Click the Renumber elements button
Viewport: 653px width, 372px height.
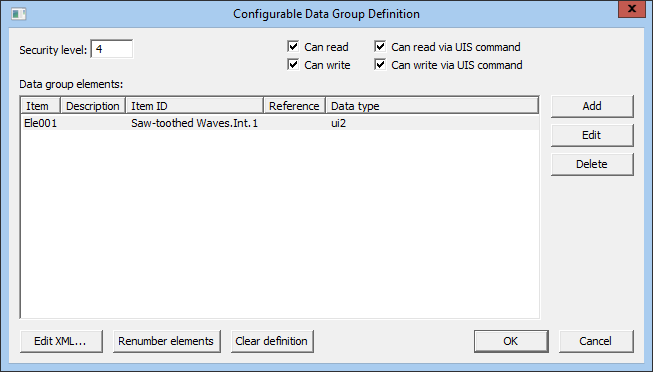[x=166, y=341]
